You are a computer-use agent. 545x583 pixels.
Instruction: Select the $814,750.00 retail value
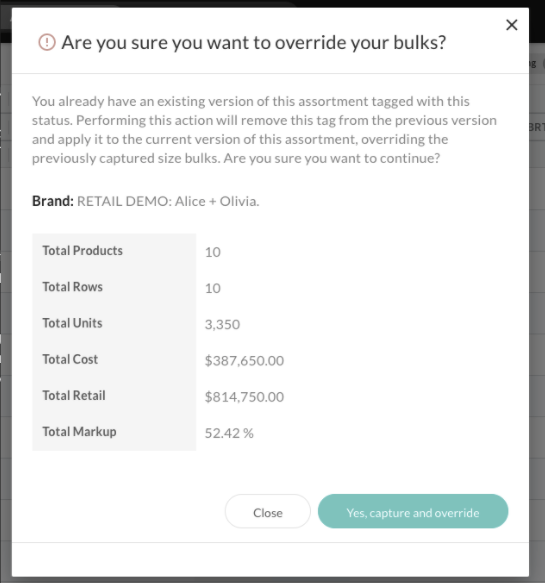244,397
